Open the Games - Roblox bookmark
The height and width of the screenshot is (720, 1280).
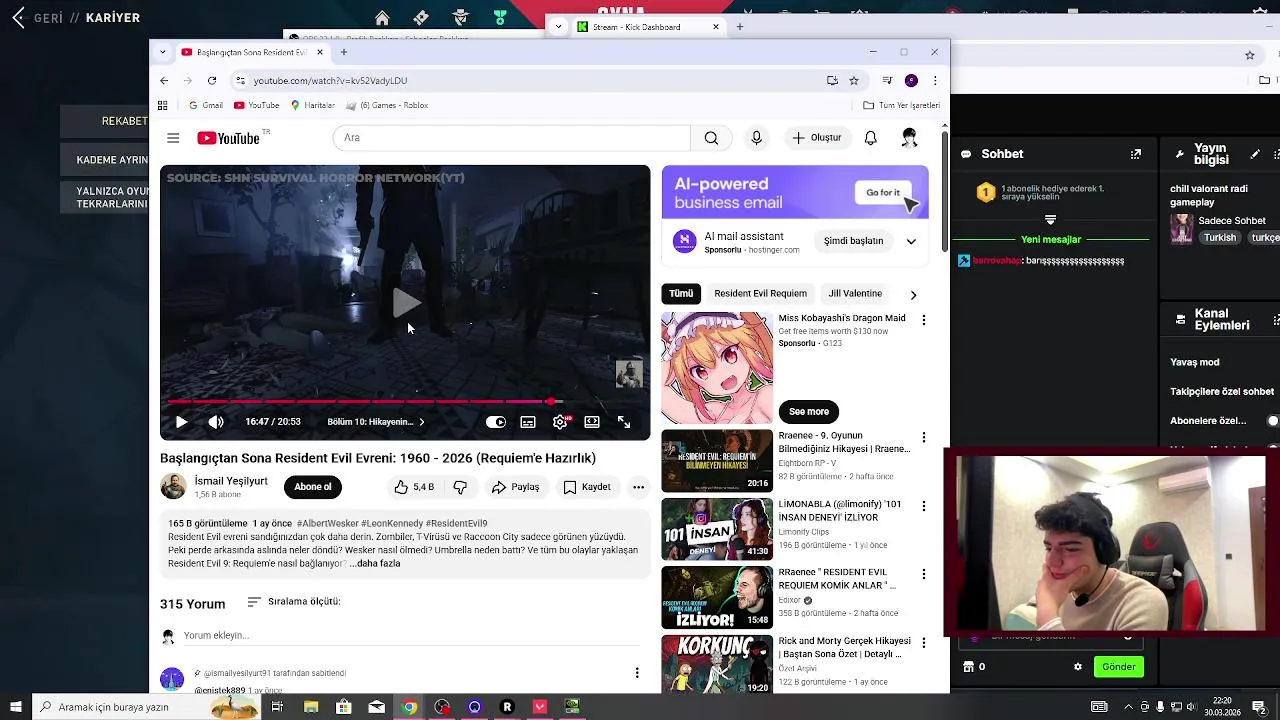pos(386,105)
